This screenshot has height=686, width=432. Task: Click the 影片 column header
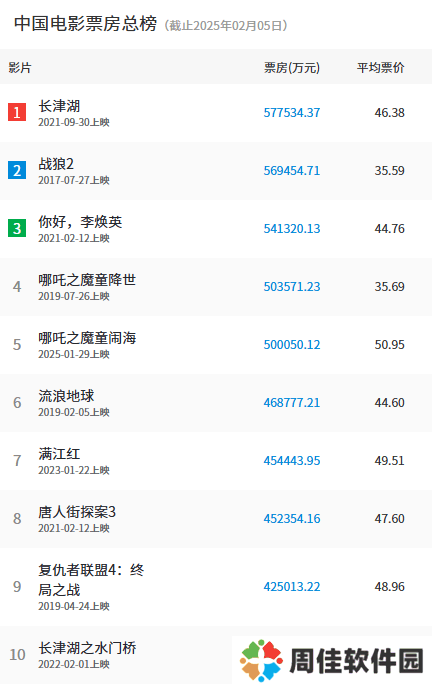point(20,68)
